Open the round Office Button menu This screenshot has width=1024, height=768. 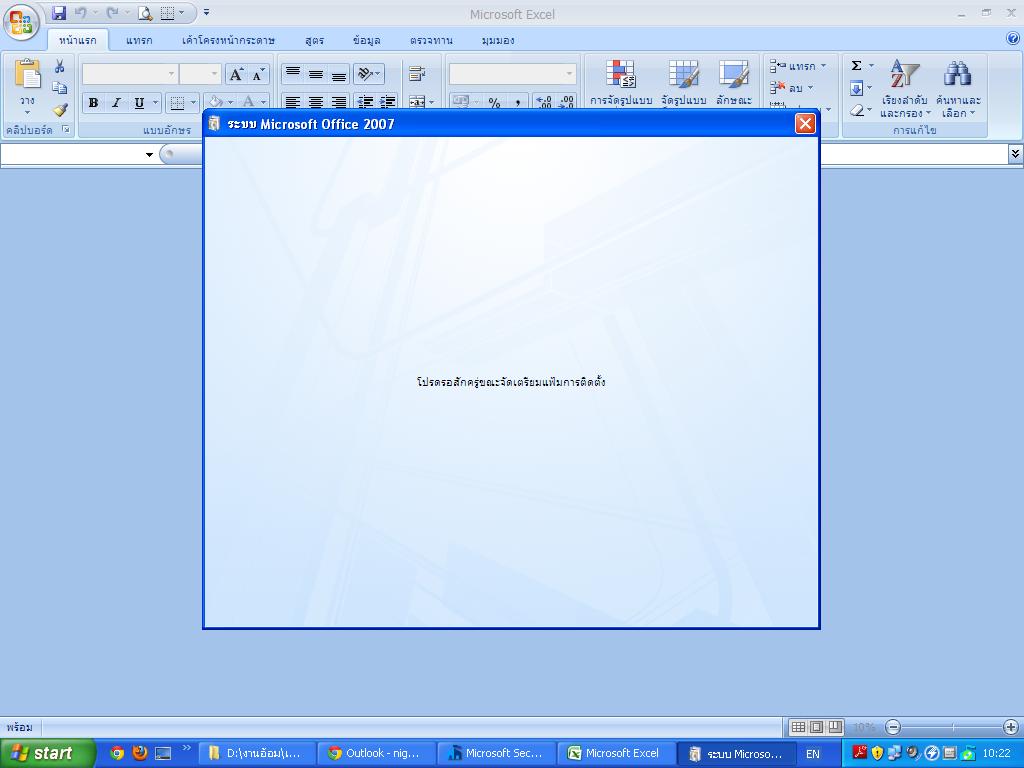(21, 22)
